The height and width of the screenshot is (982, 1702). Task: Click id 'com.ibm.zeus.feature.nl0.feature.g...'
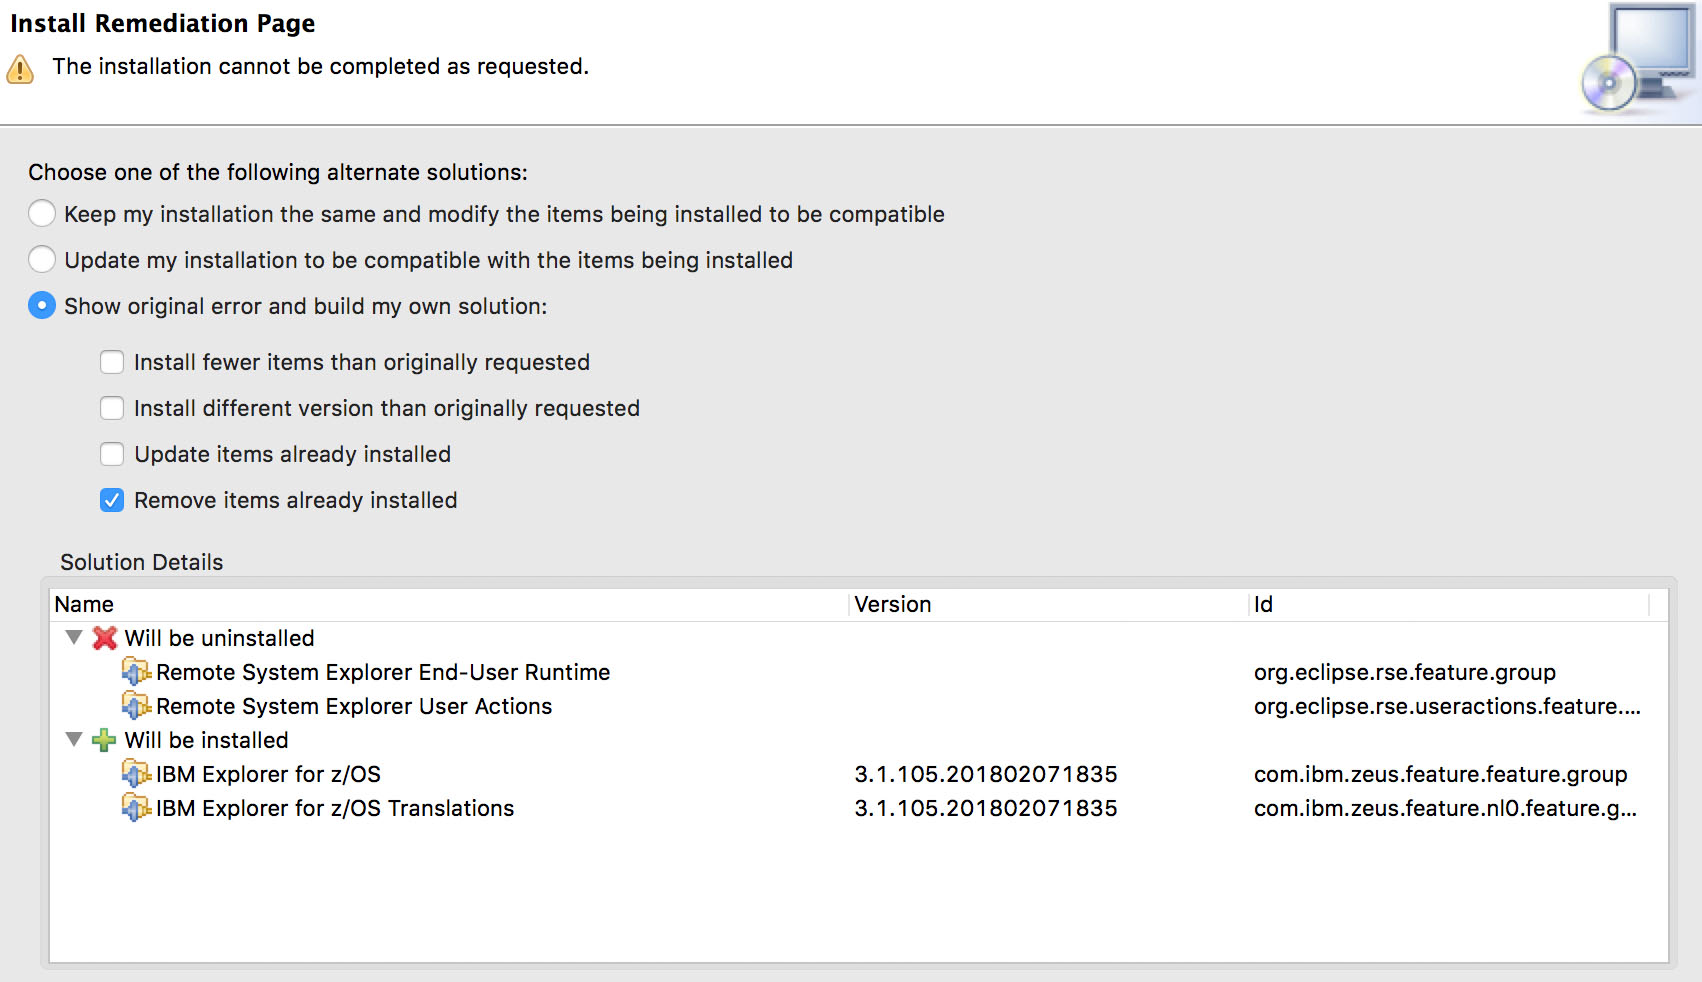tap(1445, 808)
